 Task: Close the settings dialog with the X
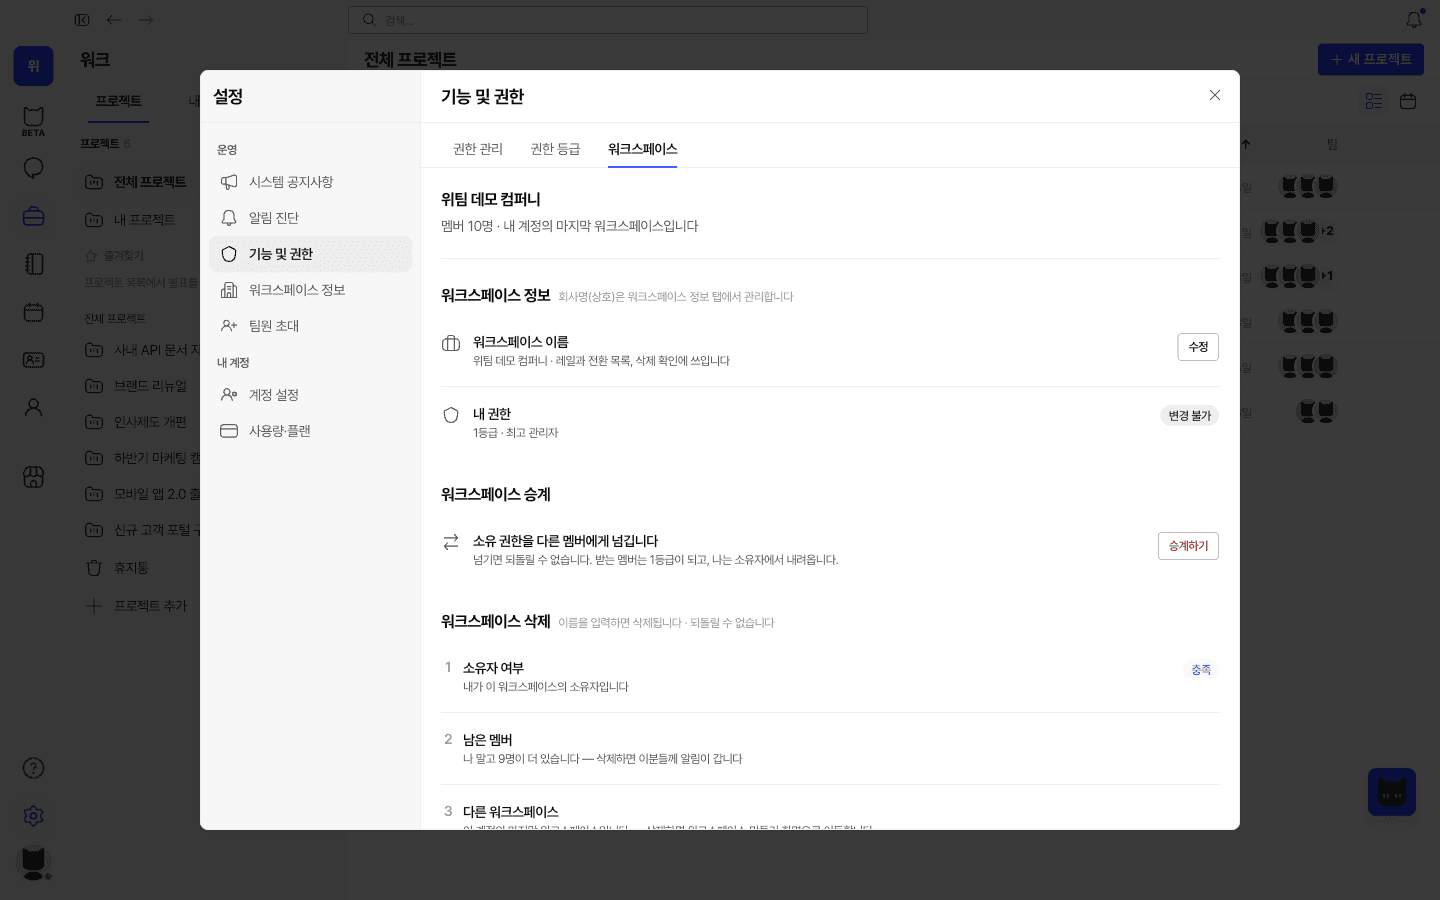[1215, 95]
